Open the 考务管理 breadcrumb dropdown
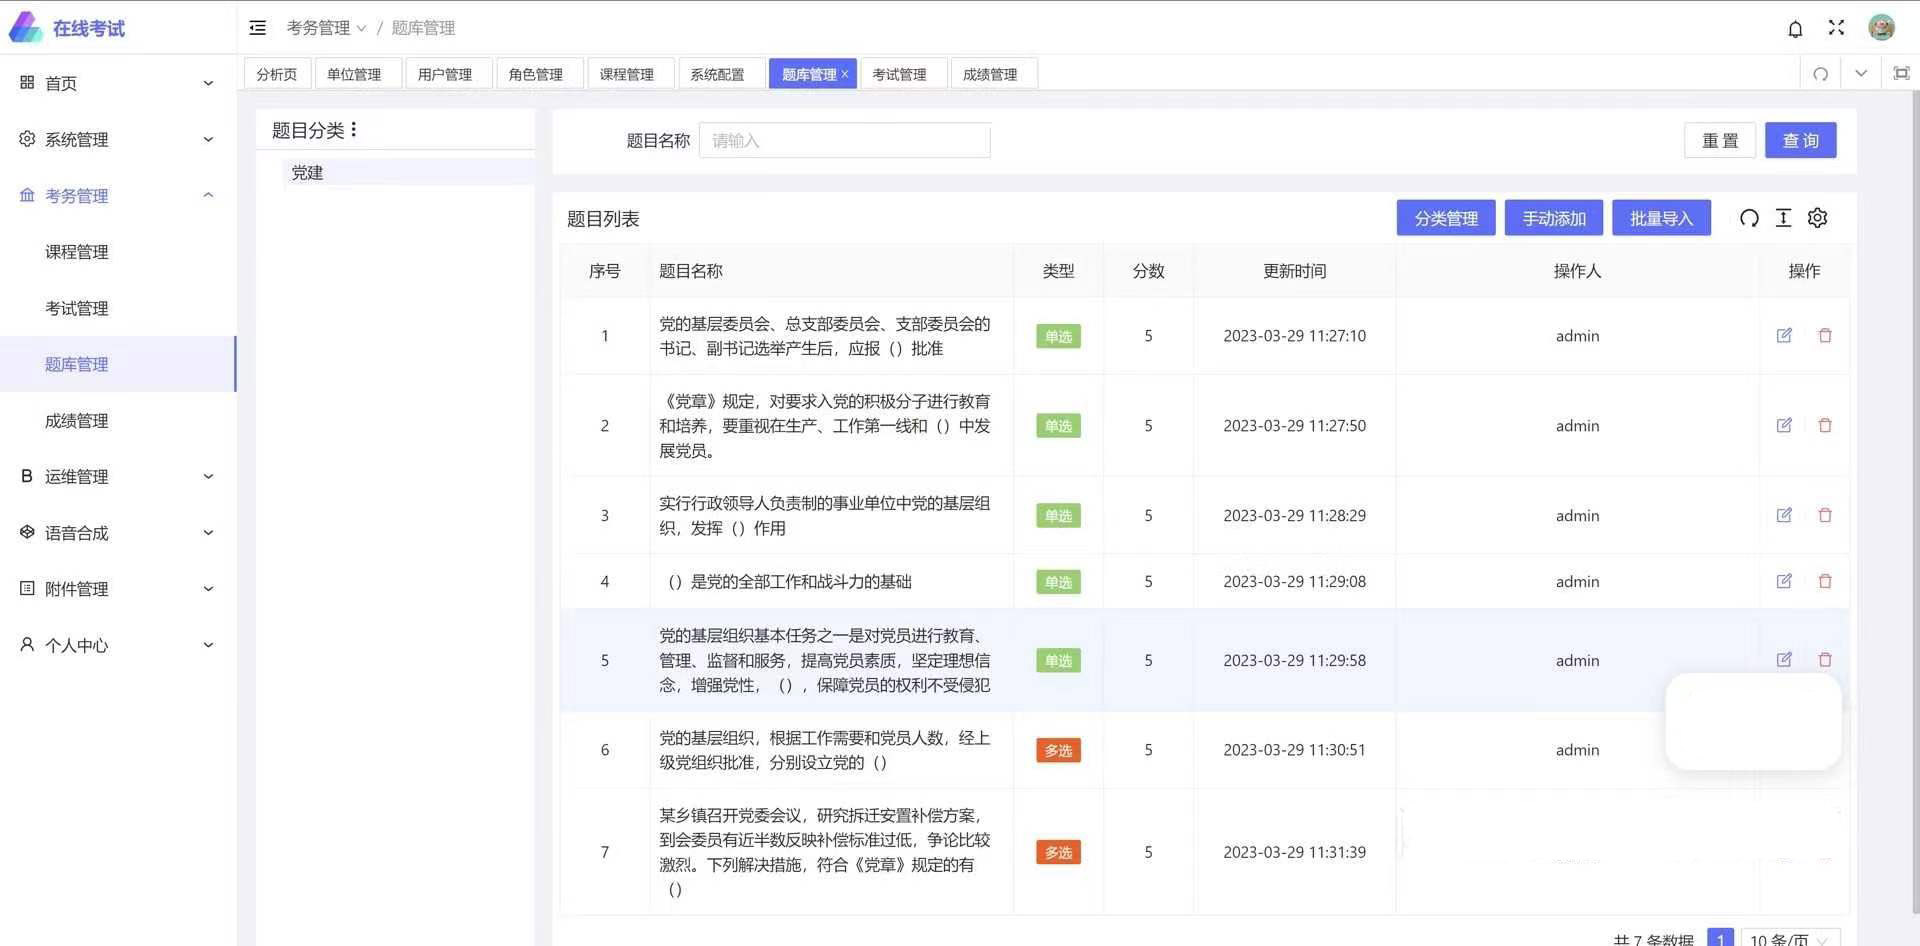This screenshot has width=1920, height=946. coord(326,28)
